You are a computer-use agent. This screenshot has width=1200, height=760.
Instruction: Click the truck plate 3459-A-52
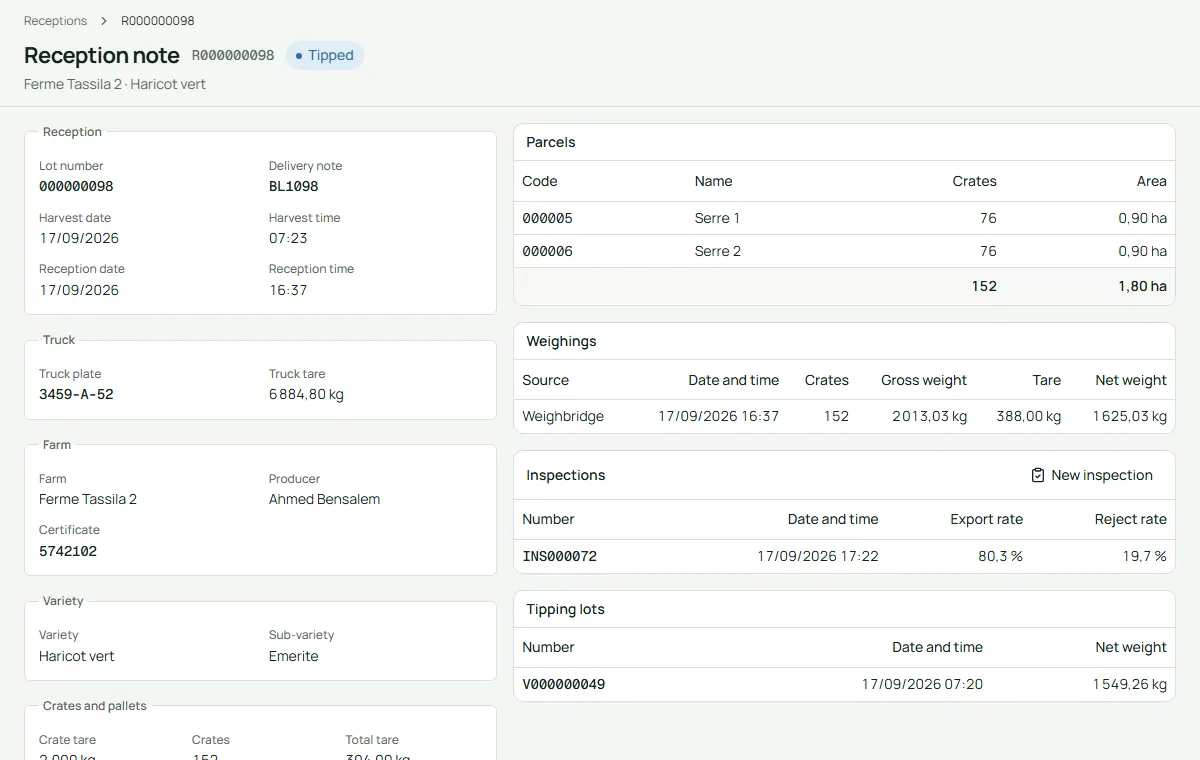[76, 394]
